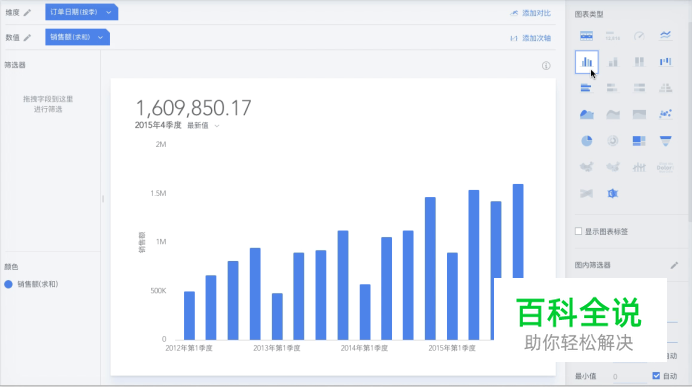Click the 筛选器 heading

pyautogui.click(x=15, y=65)
